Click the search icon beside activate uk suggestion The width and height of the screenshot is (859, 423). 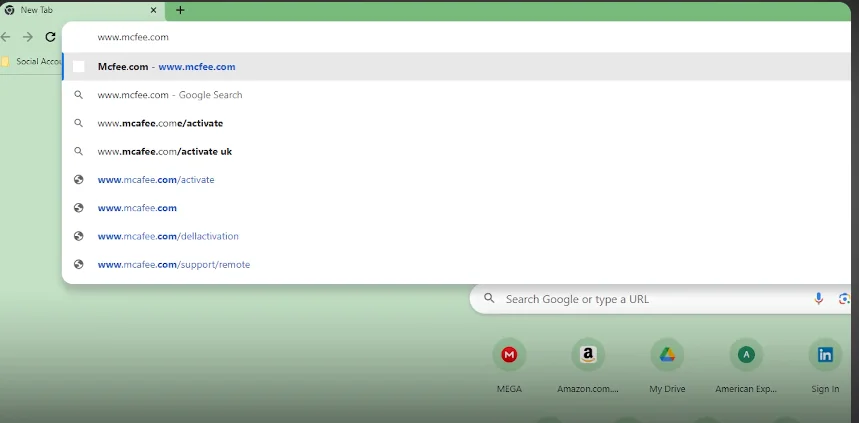pyautogui.click(x=78, y=151)
